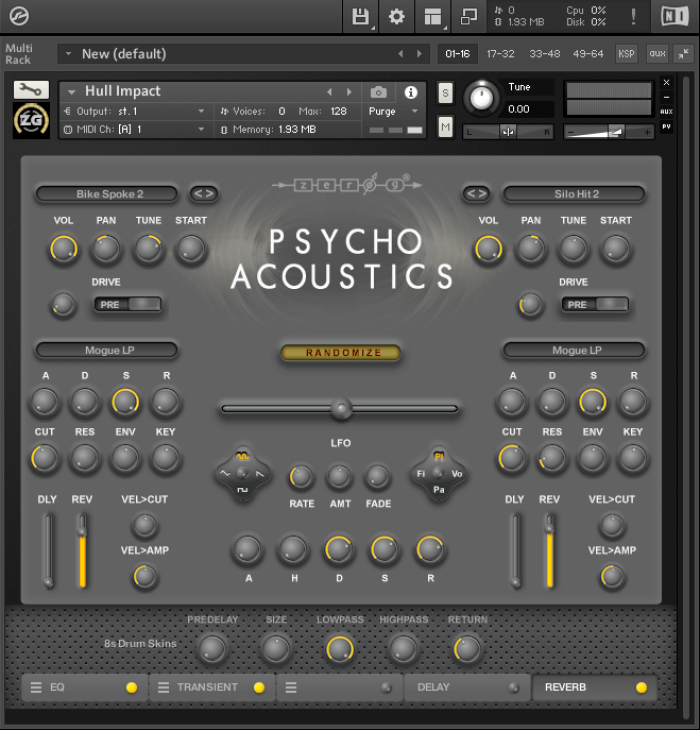Click the exclamation panic button
Screen dimensions: 700x730
(x=633, y=16)
